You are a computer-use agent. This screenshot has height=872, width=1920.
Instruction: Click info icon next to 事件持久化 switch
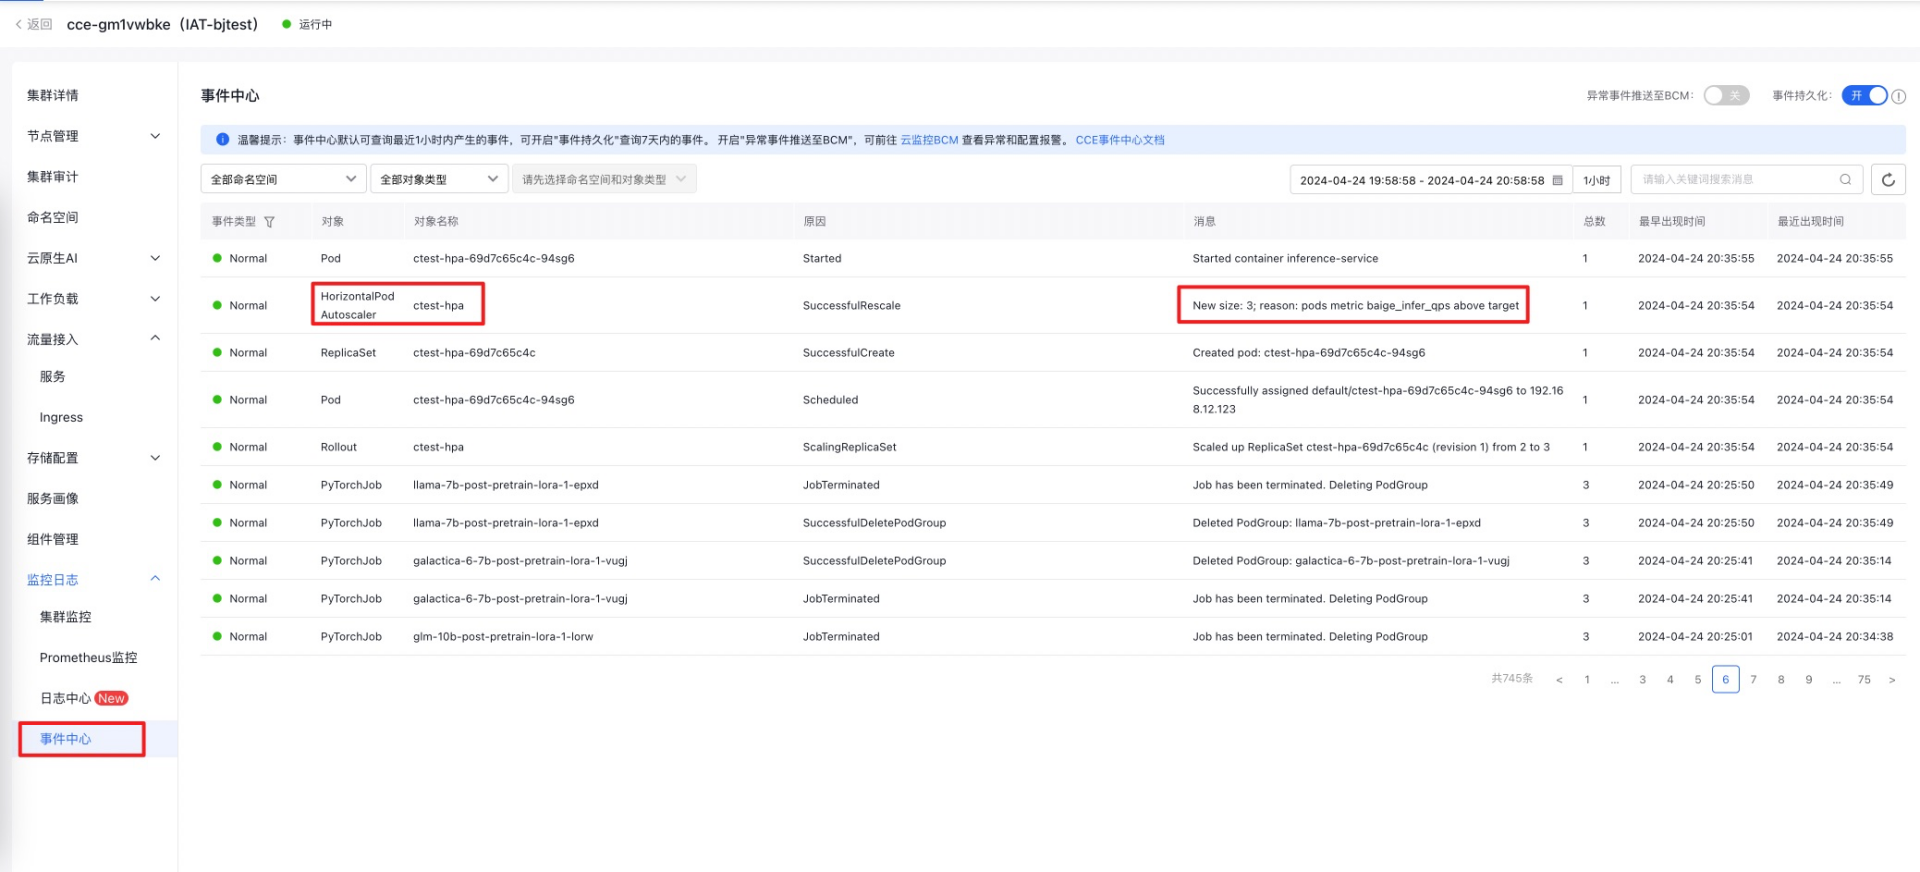[1899, 96]
